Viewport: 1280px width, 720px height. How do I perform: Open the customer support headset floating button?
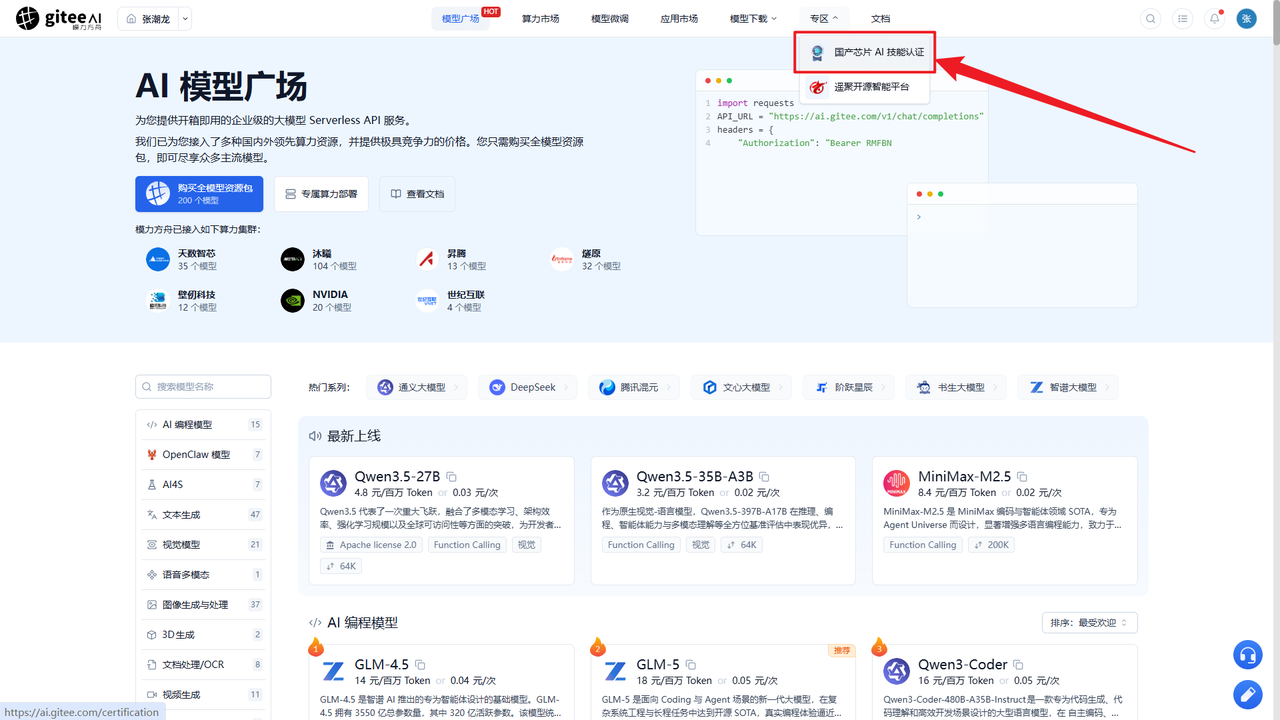[1248, 655]
